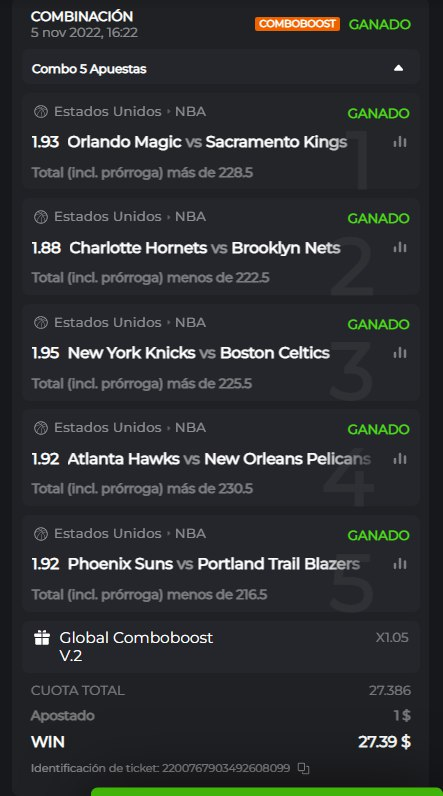Copy the ticket identification number
Screen dimensions: 443x796
click(303, 769)
